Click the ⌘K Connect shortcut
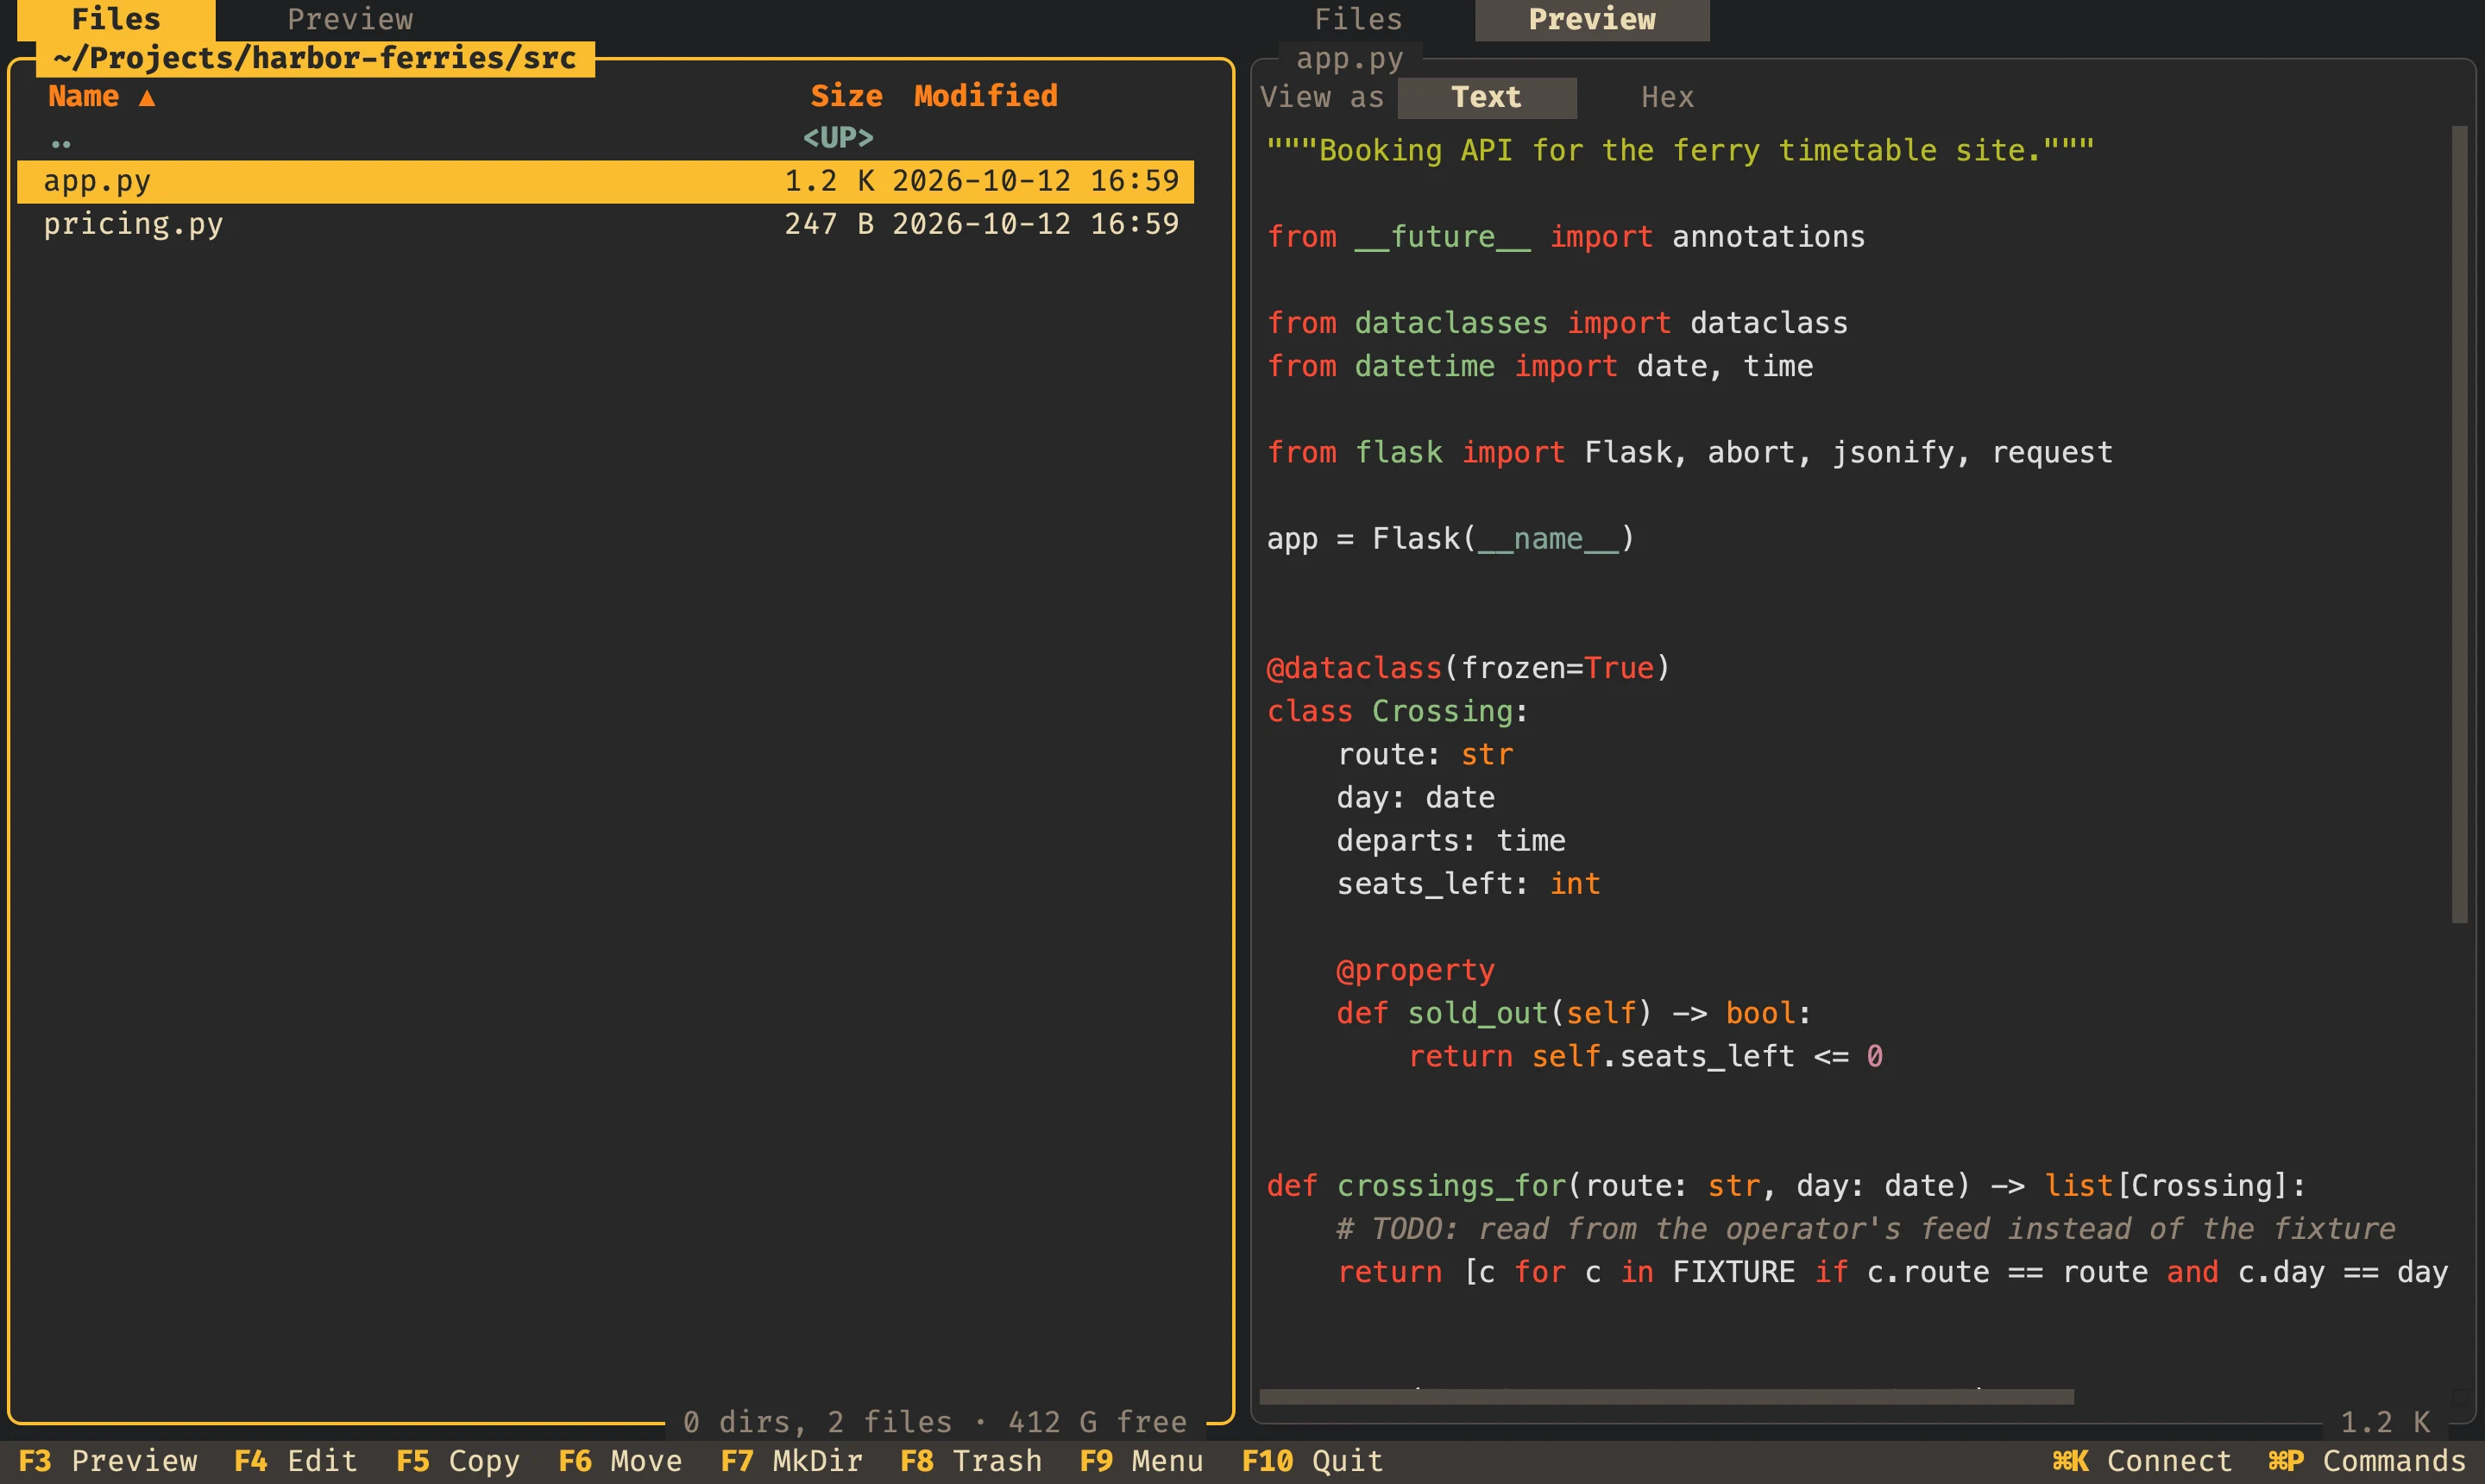The image size is (2485, 1484). coord(2141,1461)
